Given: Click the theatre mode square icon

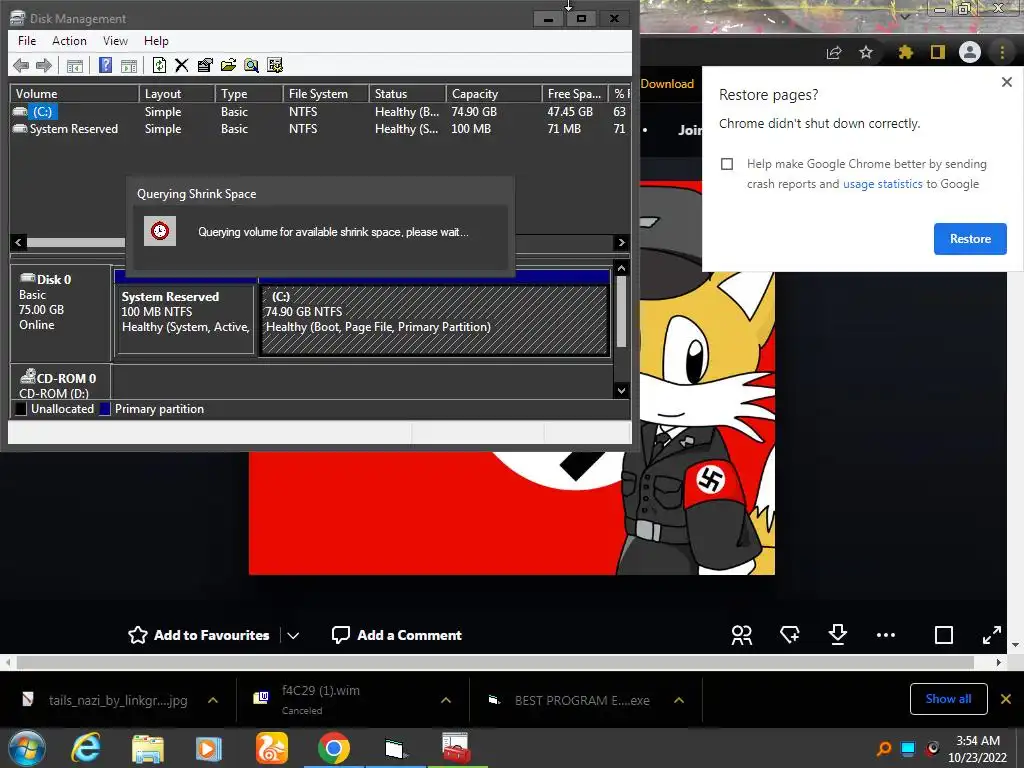Looking at the screenshot, I should pos(944,635).
